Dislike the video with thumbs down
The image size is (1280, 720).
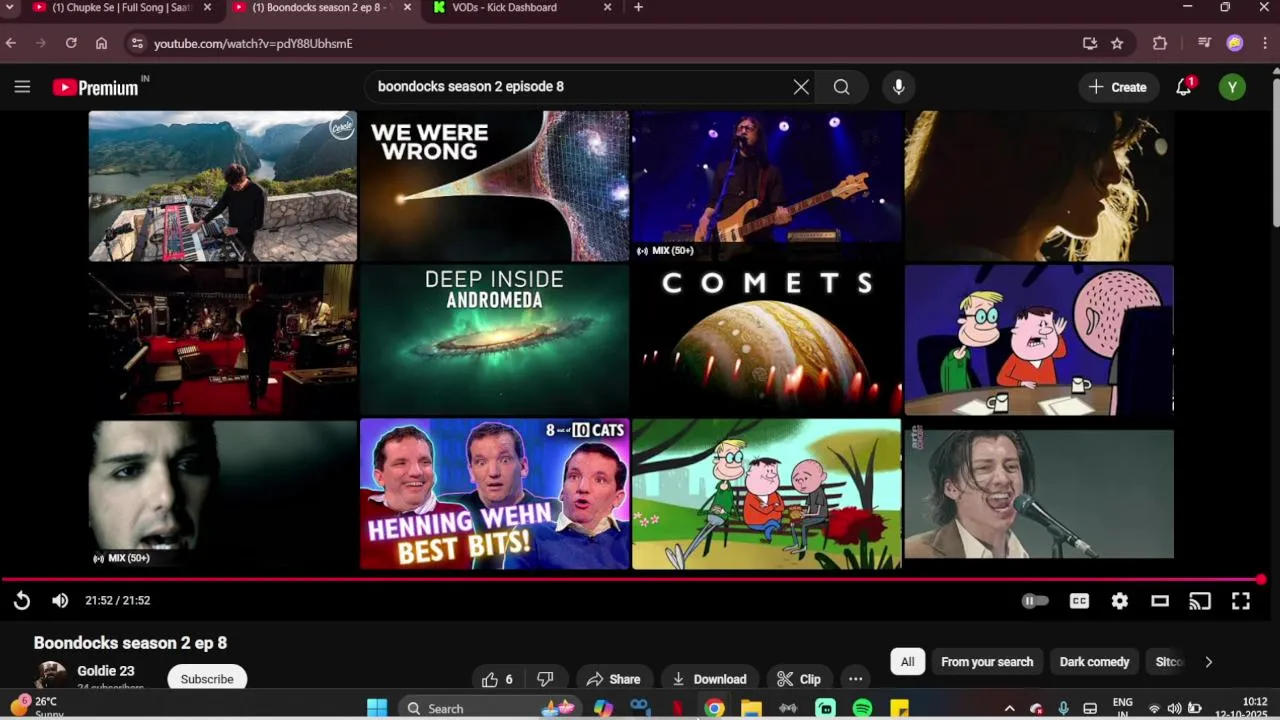(545, 679)
